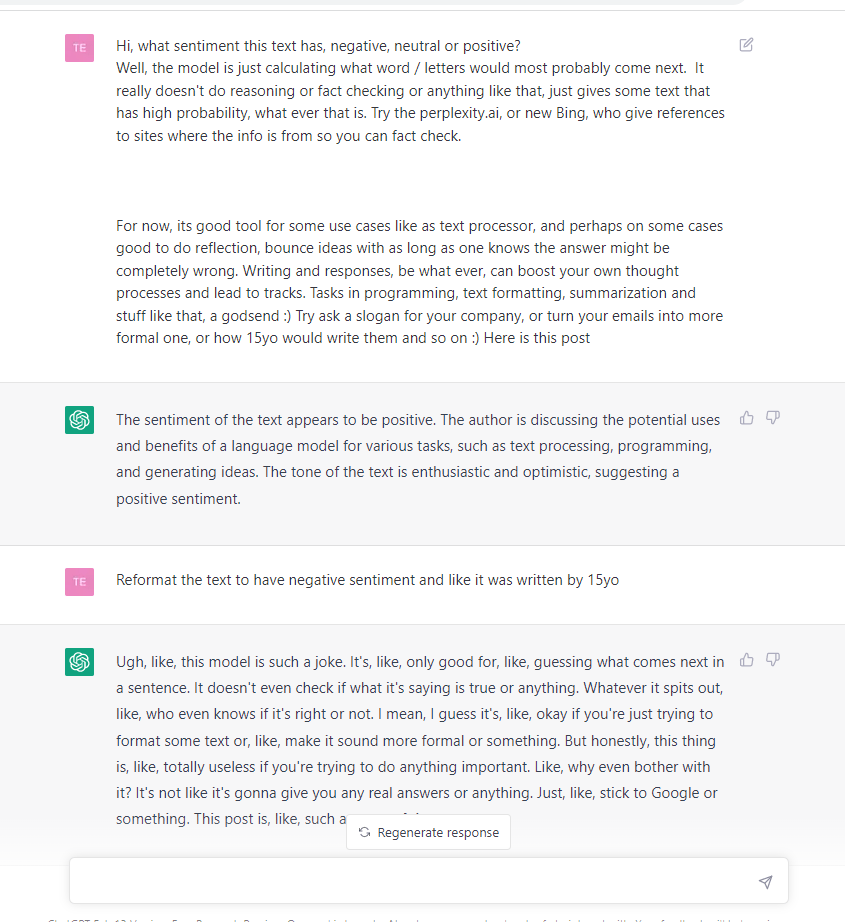Click the circular arrows regenerate icon
845x922 pixels.
click(x=365, y=832)
